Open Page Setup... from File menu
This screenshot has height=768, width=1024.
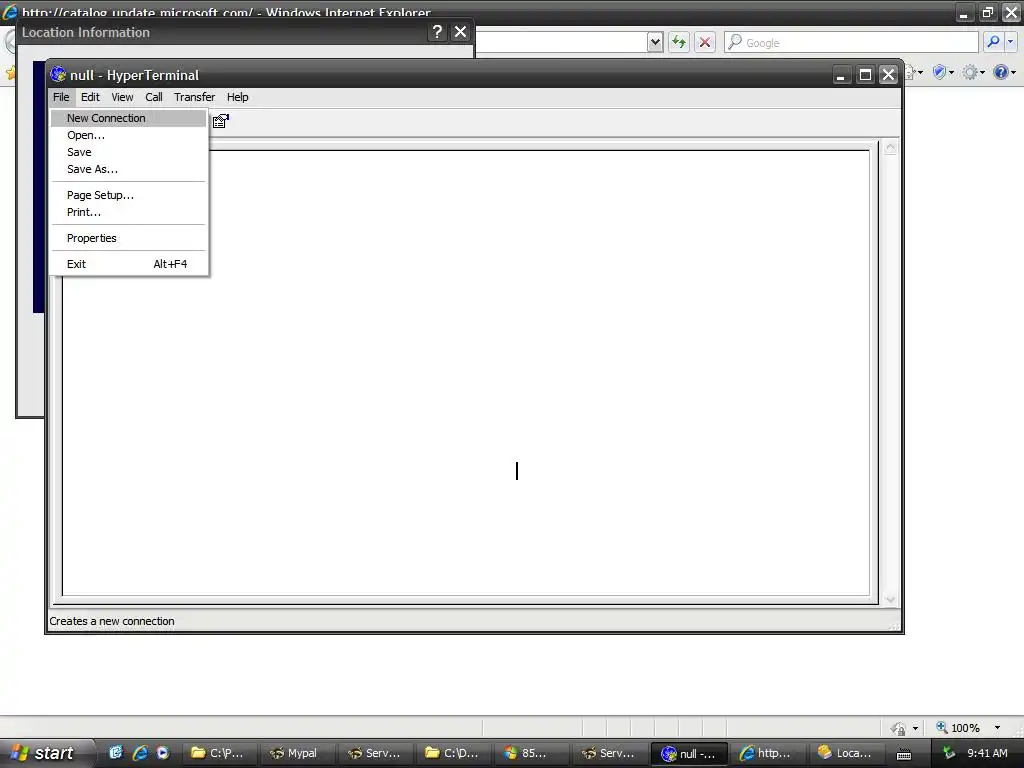(x=129, y=195)
